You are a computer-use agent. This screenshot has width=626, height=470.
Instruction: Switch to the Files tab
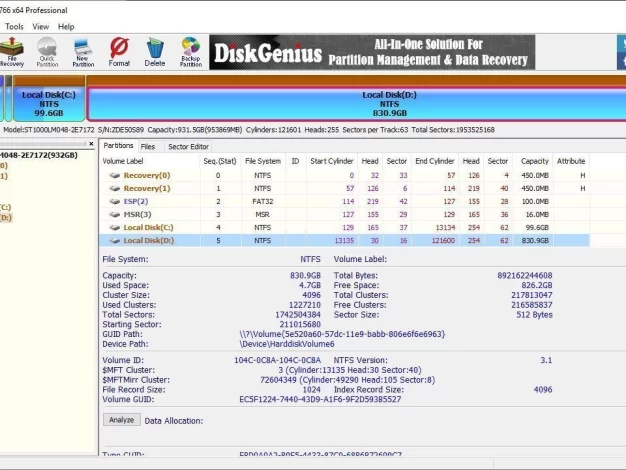click(148, 147)
